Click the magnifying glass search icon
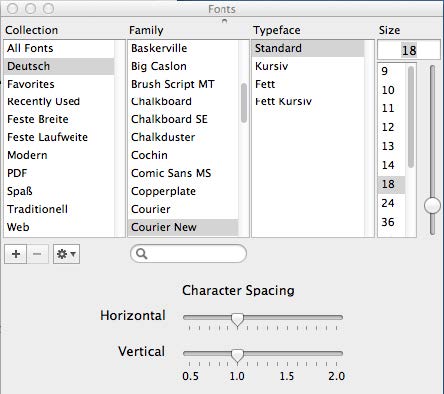 [x=141, y=254]
